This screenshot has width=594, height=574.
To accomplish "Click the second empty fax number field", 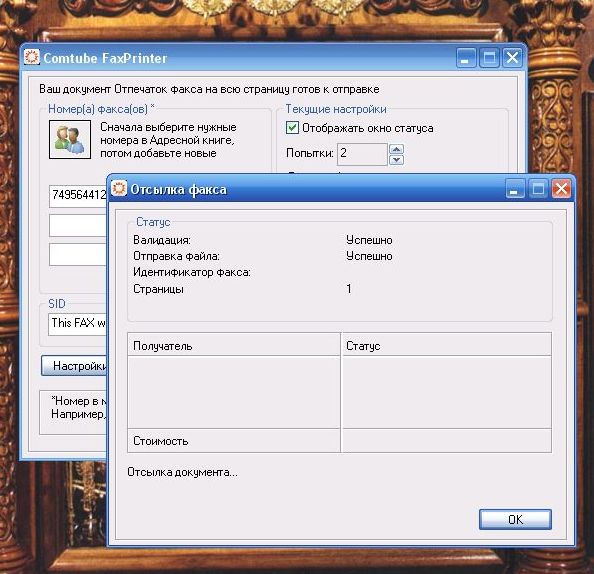I will 78,225.
